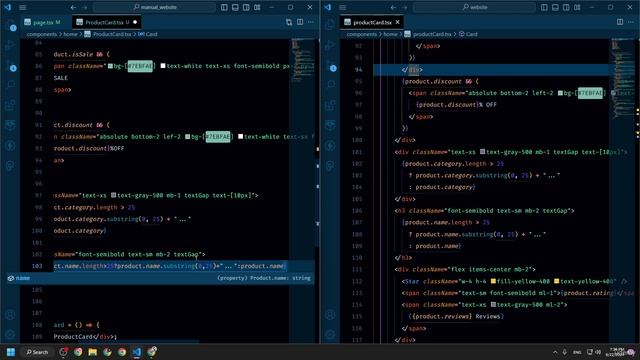Split the editor in website window
Image resolution: width=640 pixels, height=360 pixels.
(x=620, y=22)
